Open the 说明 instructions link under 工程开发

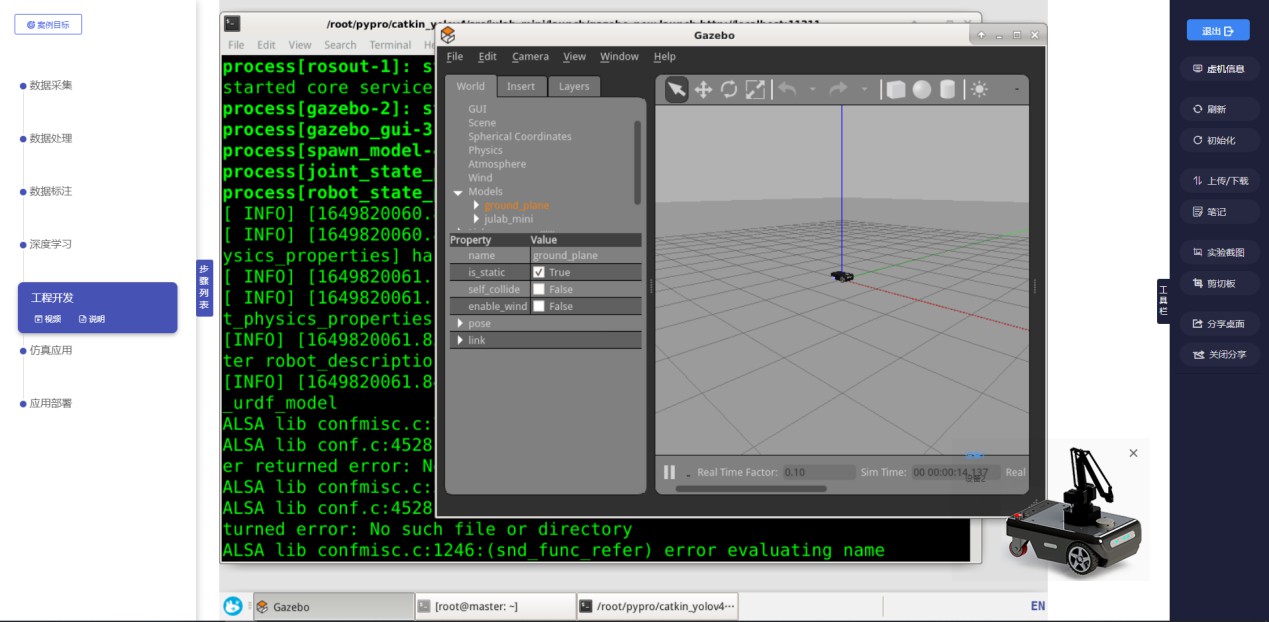91,319
